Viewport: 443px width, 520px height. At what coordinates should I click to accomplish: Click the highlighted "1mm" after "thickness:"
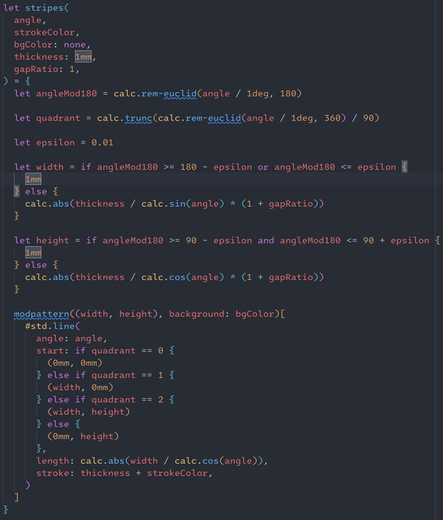tap(83, 57)
